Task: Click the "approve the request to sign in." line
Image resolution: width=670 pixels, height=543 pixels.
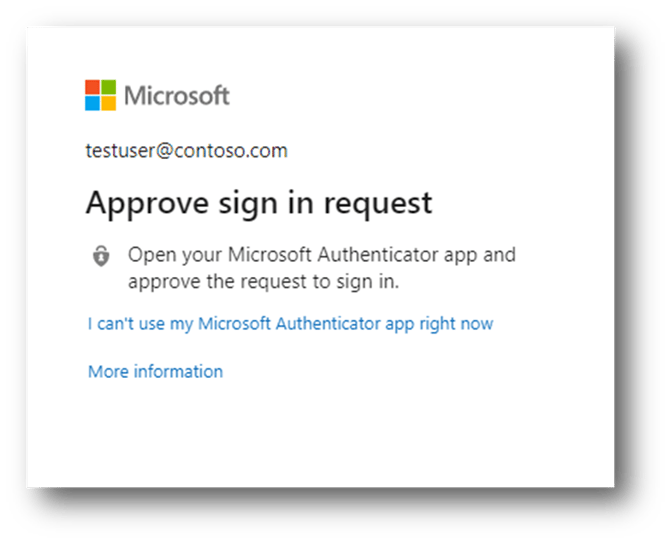Action: pyautogui.click(x=263, y=282)
